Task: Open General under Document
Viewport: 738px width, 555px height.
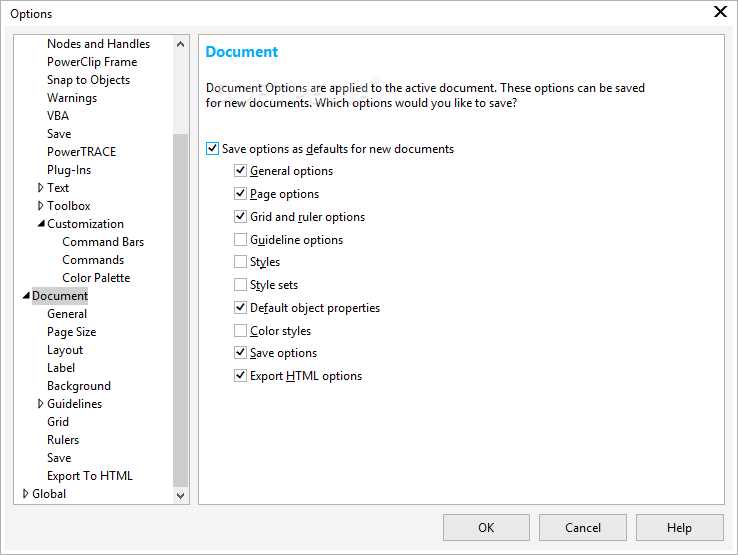Action: [x=67, y=314]
